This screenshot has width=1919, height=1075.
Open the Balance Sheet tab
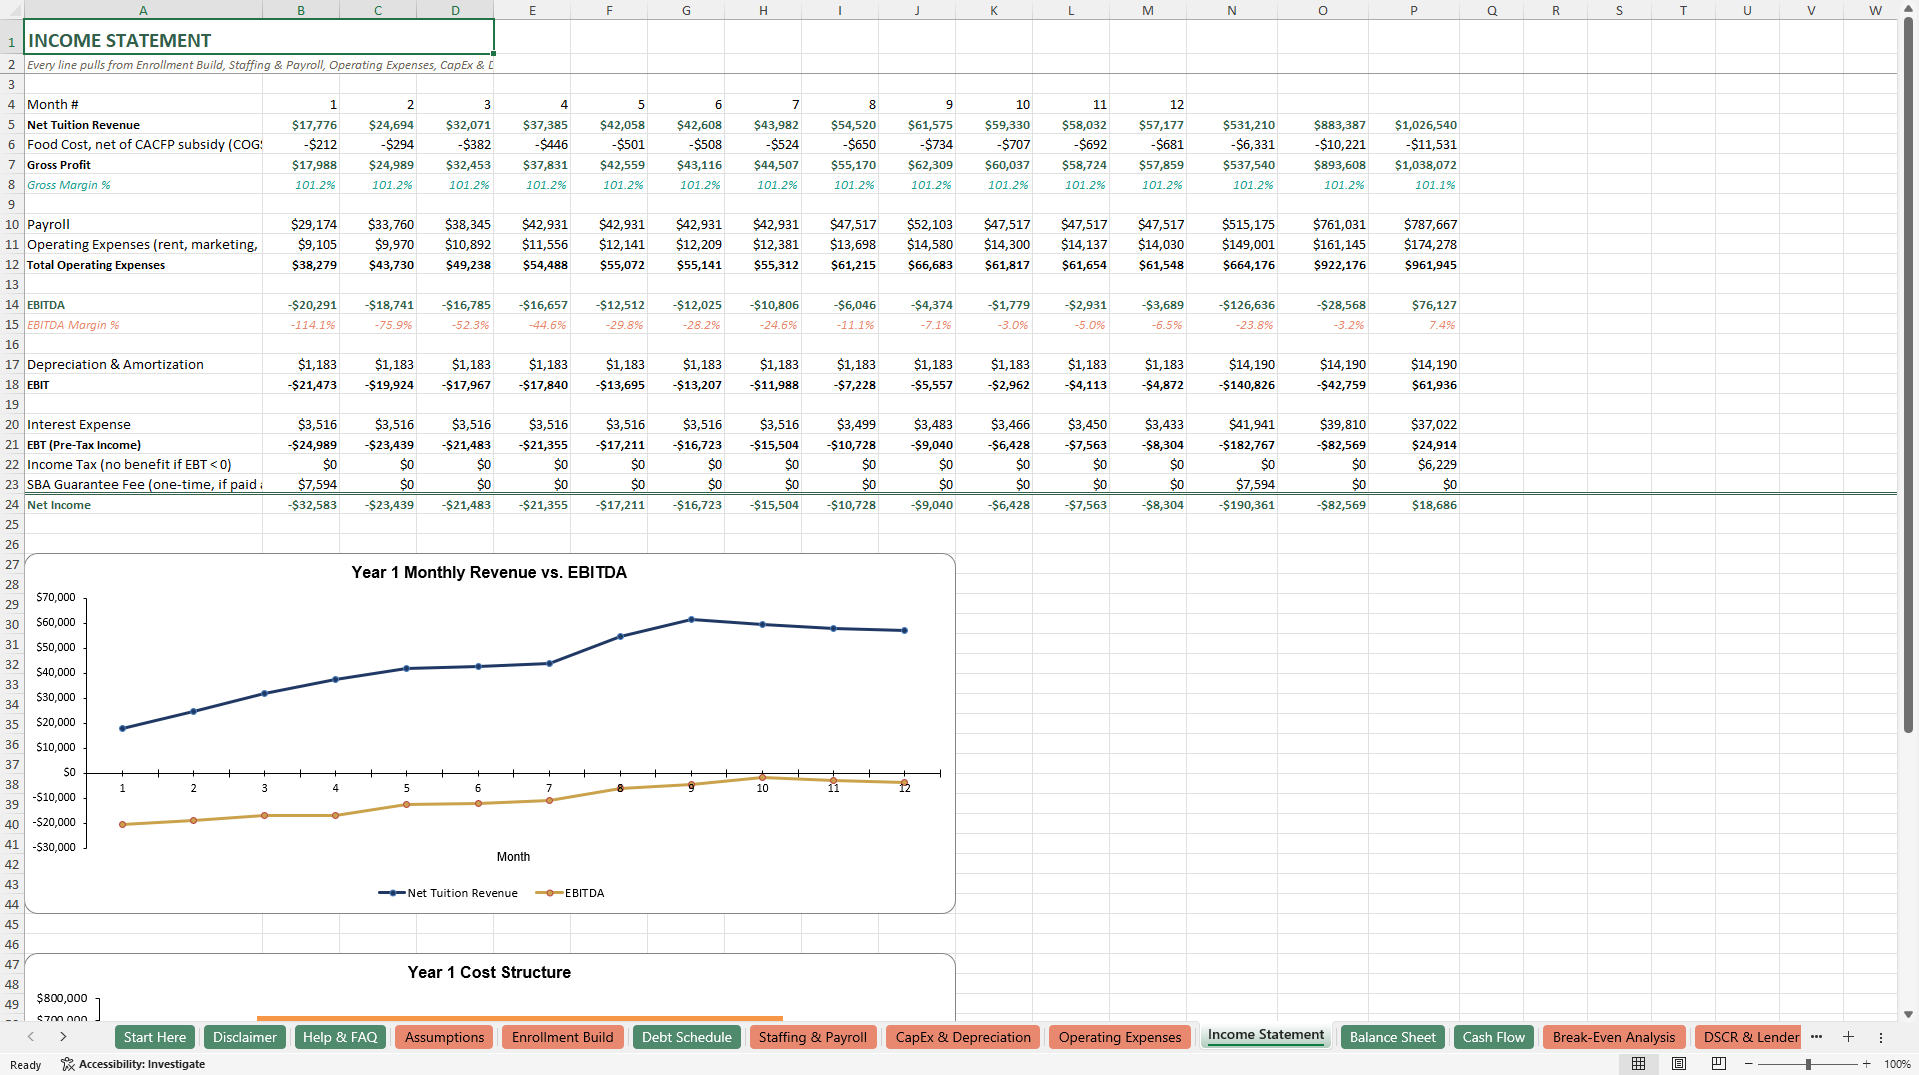pos(1393,1037)
